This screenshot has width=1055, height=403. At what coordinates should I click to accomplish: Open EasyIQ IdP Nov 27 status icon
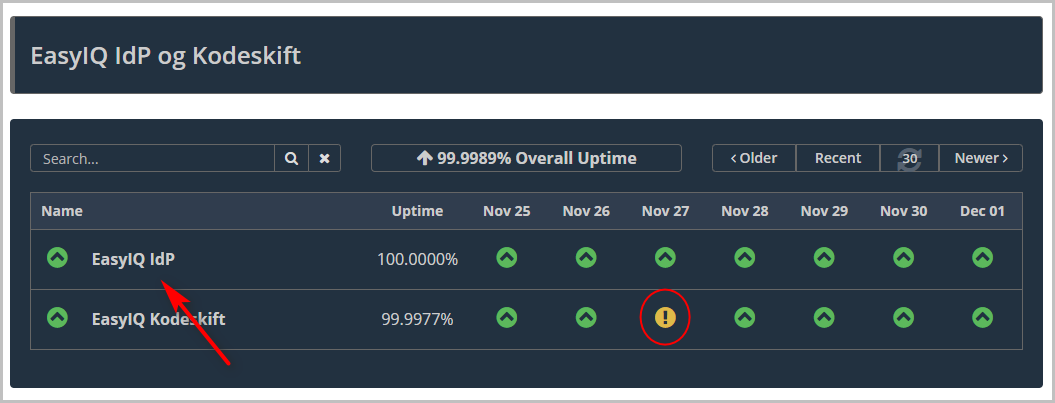[x=665, y=258]
